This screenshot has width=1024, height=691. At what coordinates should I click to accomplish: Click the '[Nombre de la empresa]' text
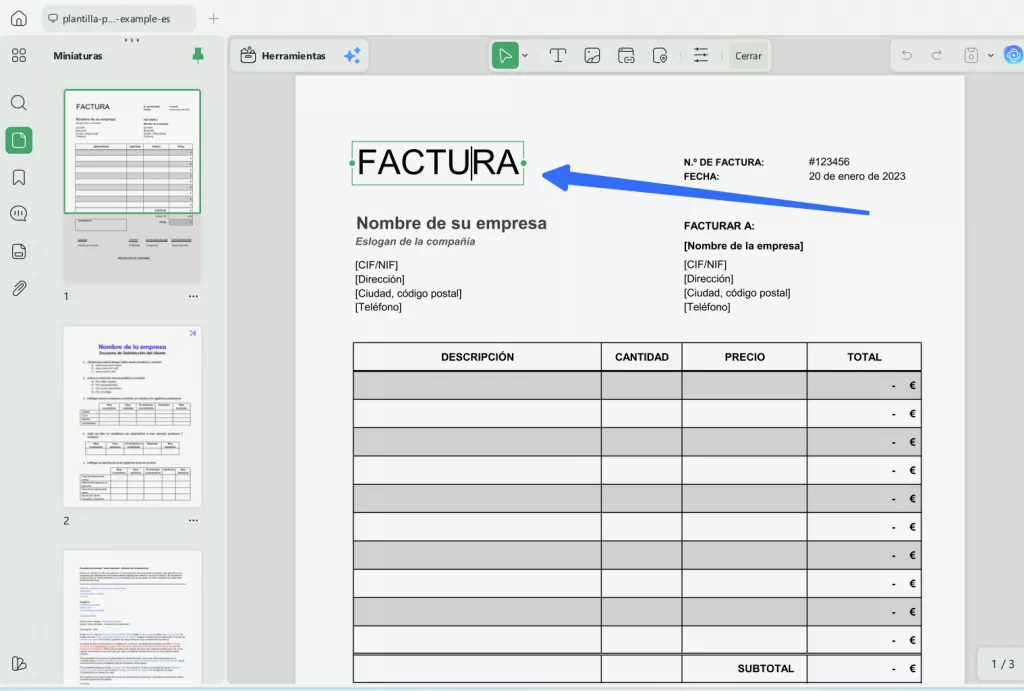coord(743,246)
